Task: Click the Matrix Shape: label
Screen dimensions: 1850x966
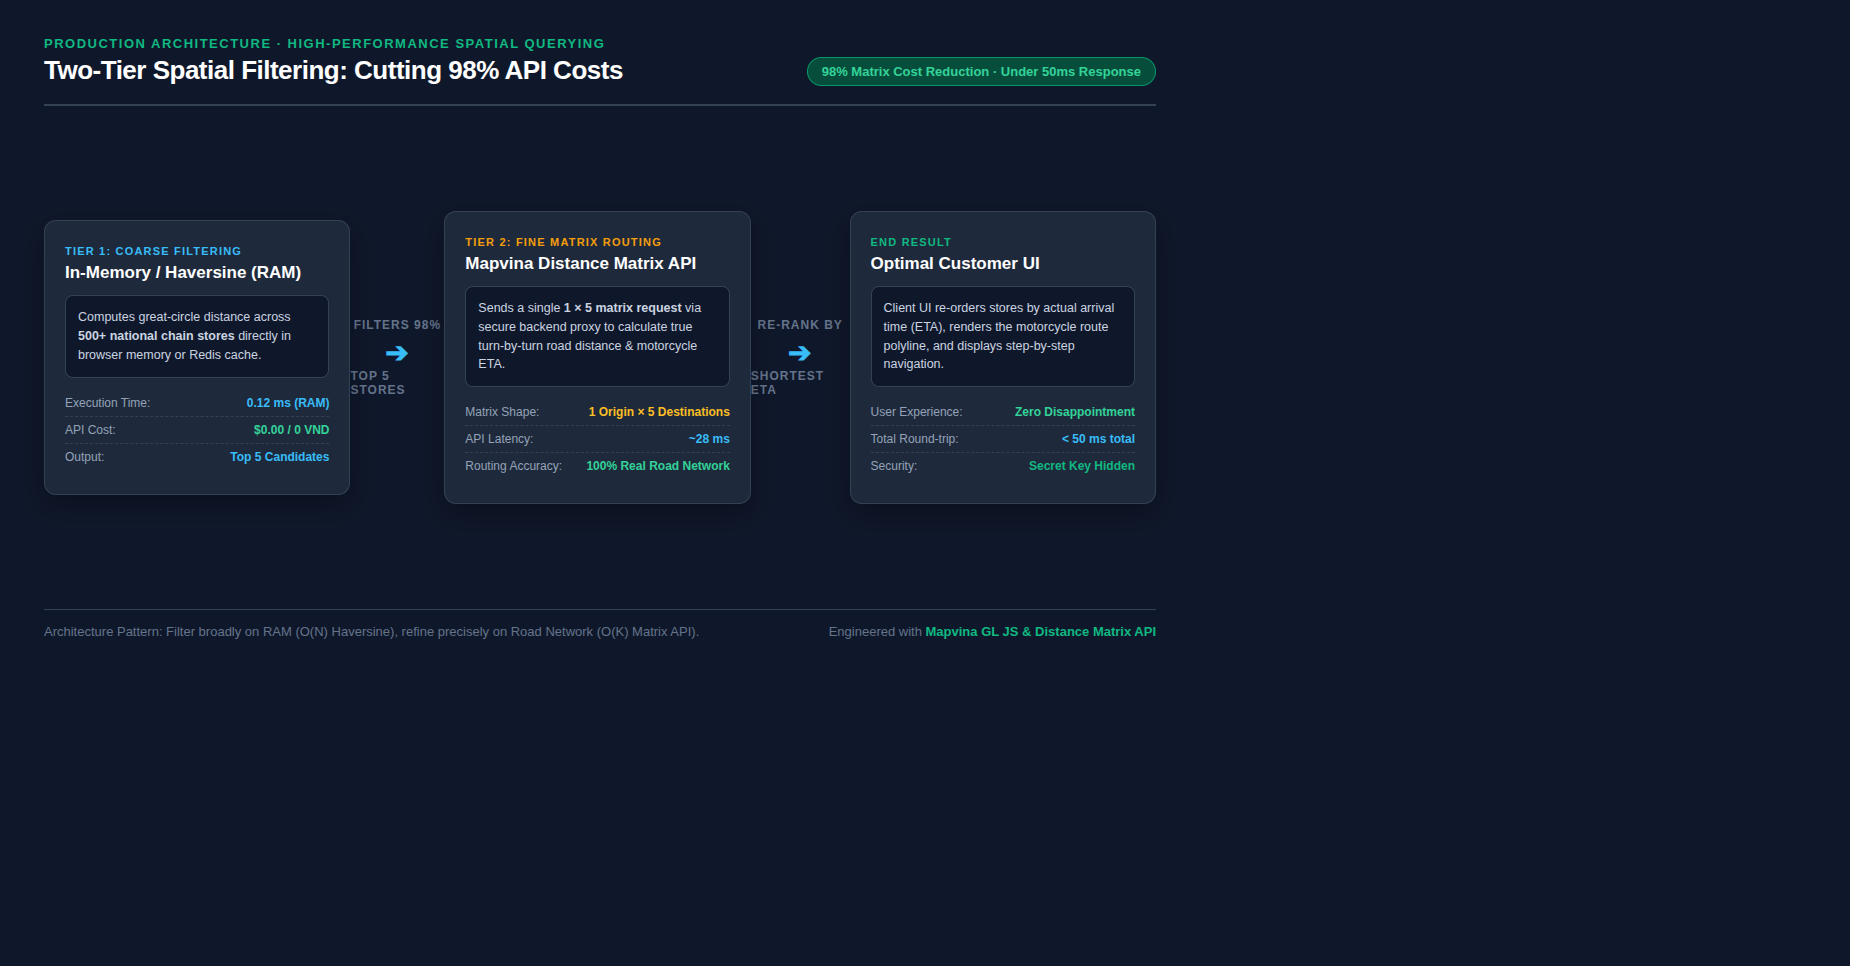Action: pos(502,412)
